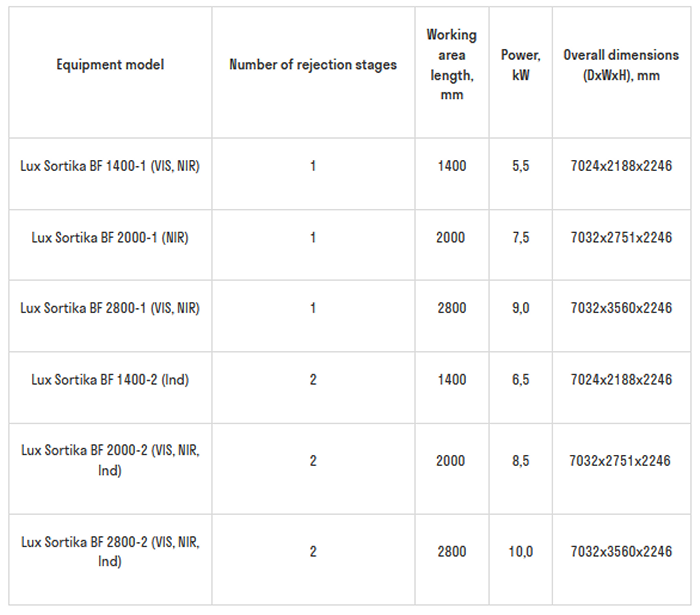Click the Lux Sortika BF 1400-2 (Ind) cell
Screen dimensions: 700x615
click(110, 379)
